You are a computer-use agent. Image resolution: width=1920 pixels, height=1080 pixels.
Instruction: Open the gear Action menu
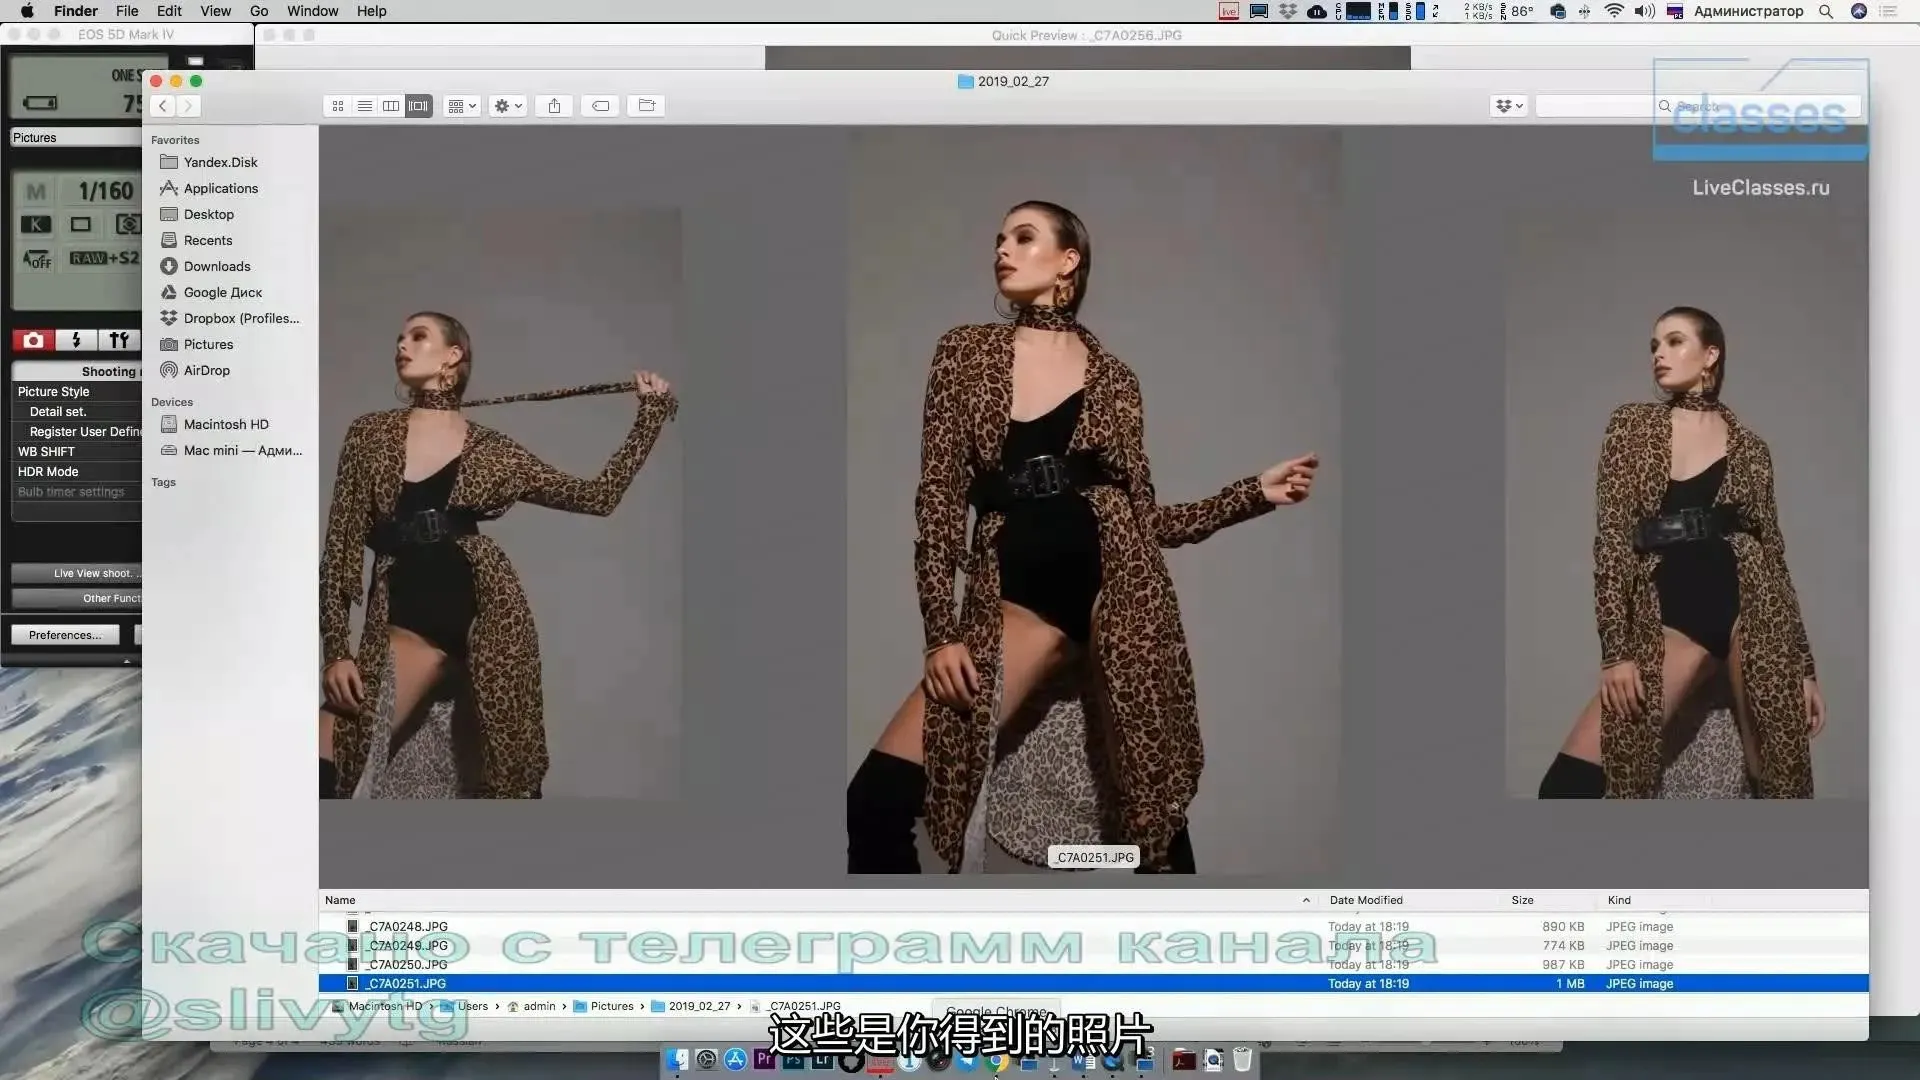pyautogui.click(x=508, y=106)
